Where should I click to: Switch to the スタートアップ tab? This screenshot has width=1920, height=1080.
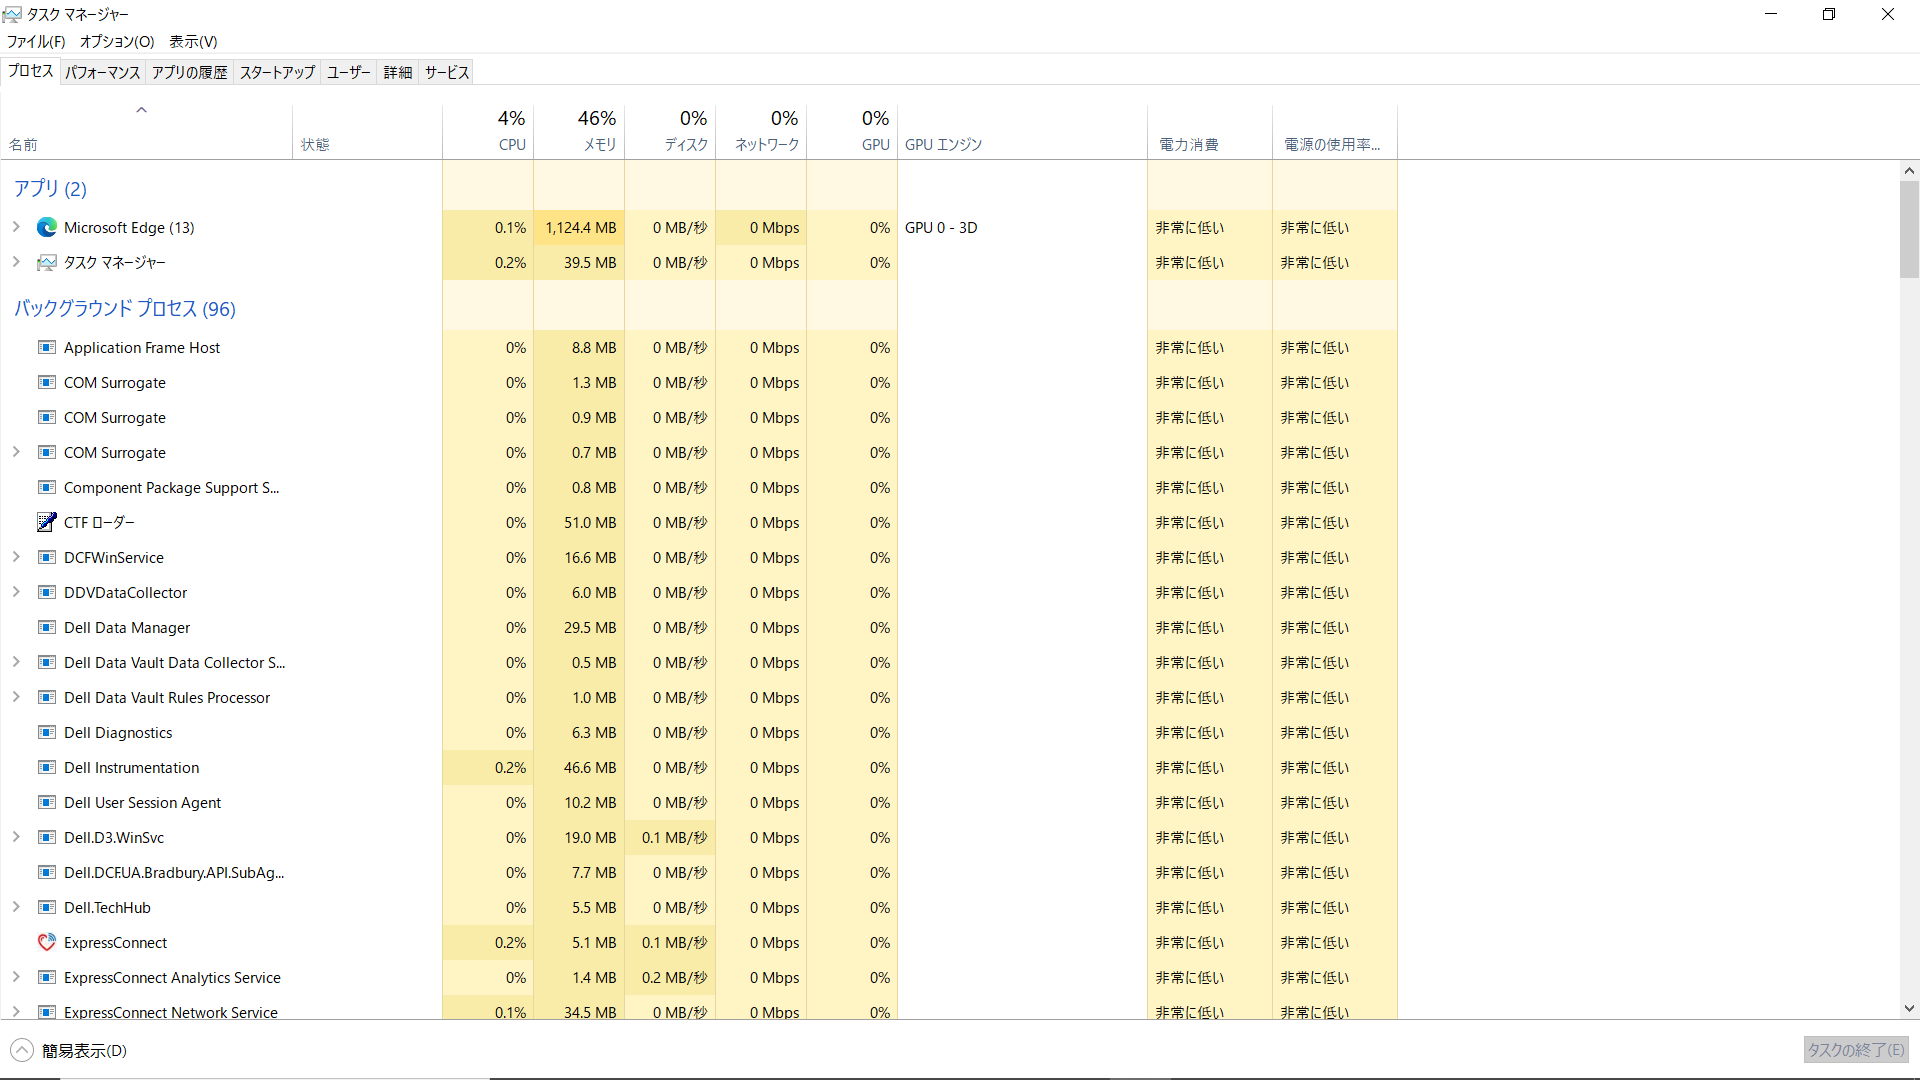click(277, 72)
